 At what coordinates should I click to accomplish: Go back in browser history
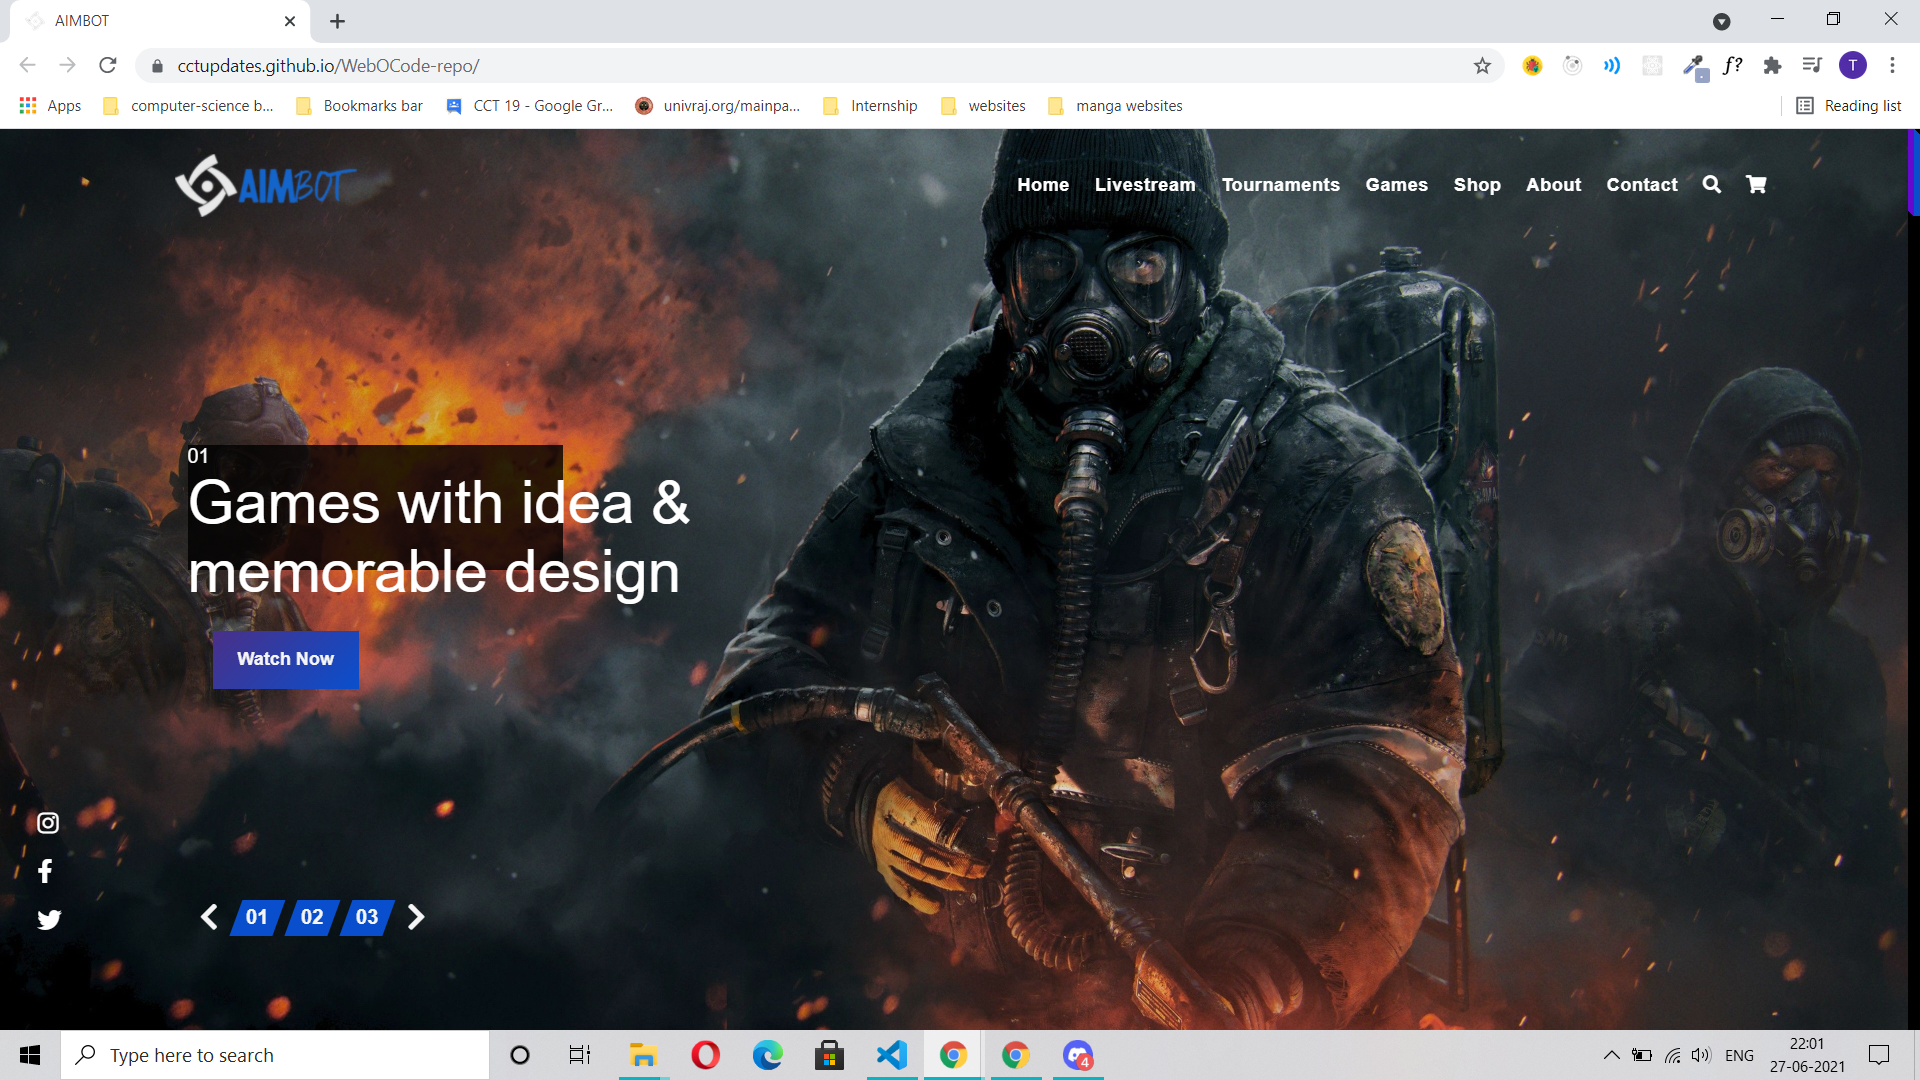pos(28,65)
